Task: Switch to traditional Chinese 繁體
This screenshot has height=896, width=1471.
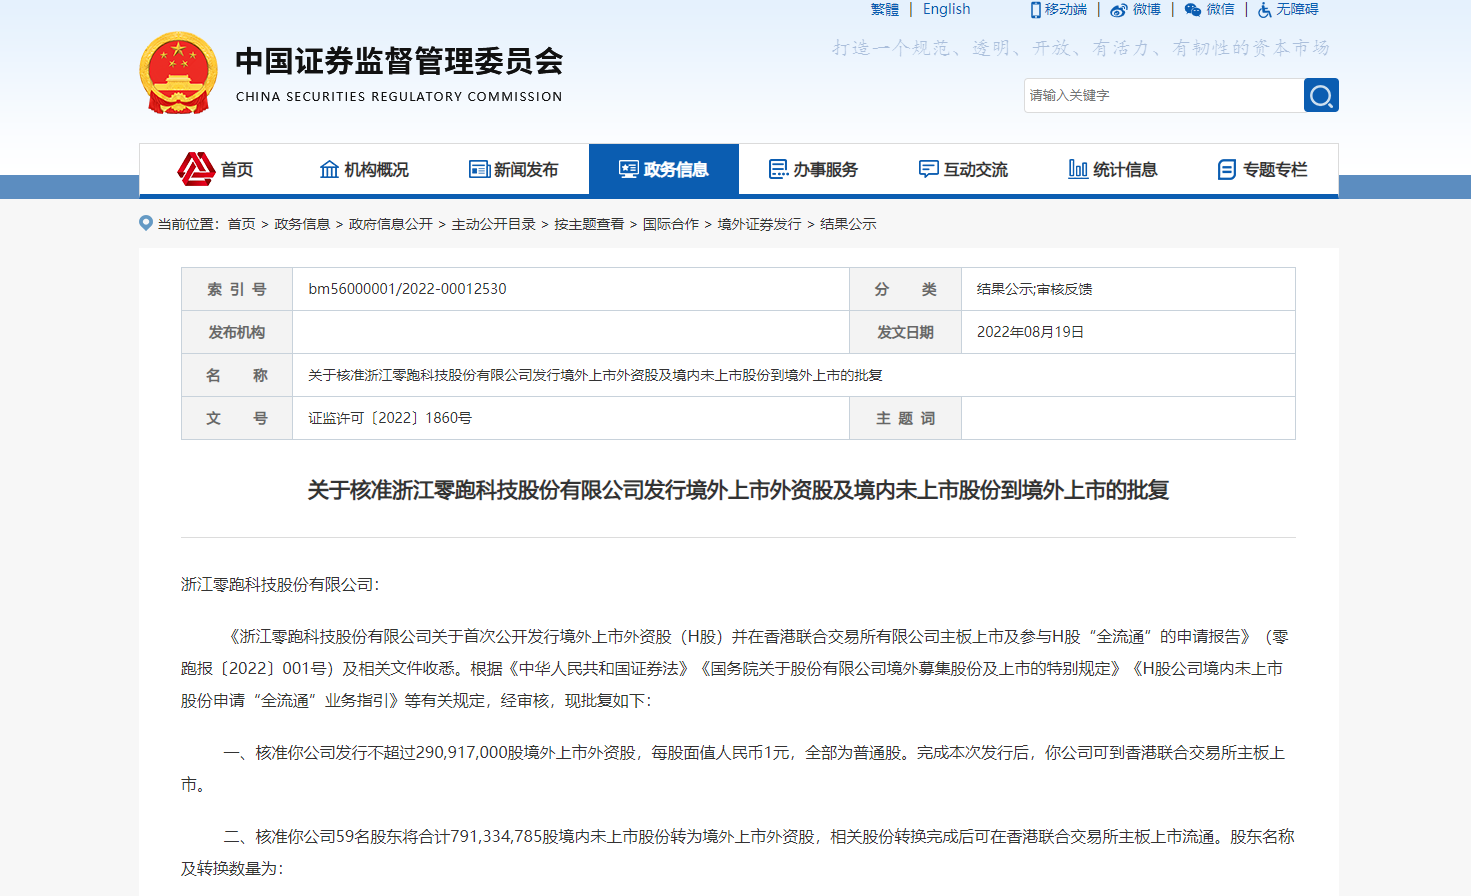Action: tap(884, 9)
